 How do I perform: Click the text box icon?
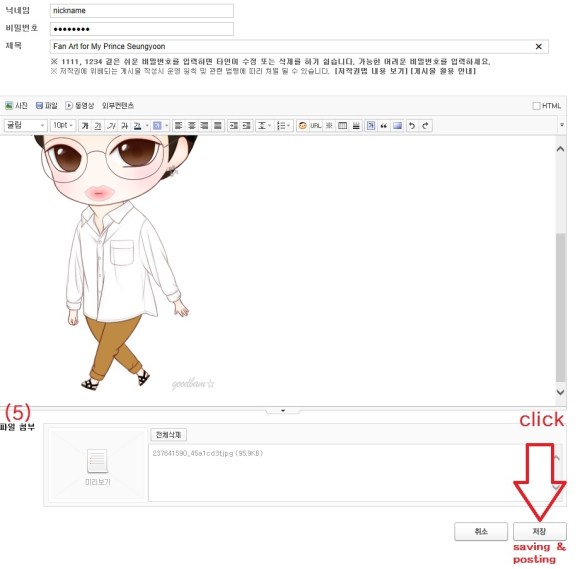[x=371, y=126]
